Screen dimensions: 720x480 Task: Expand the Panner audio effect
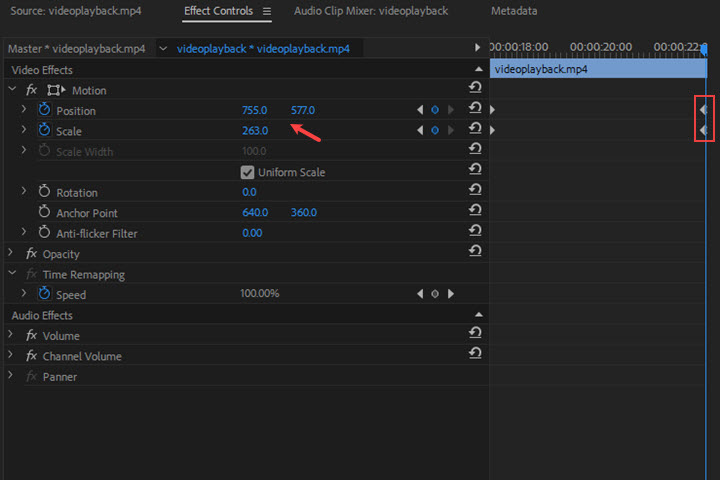(x=10, y=375)
